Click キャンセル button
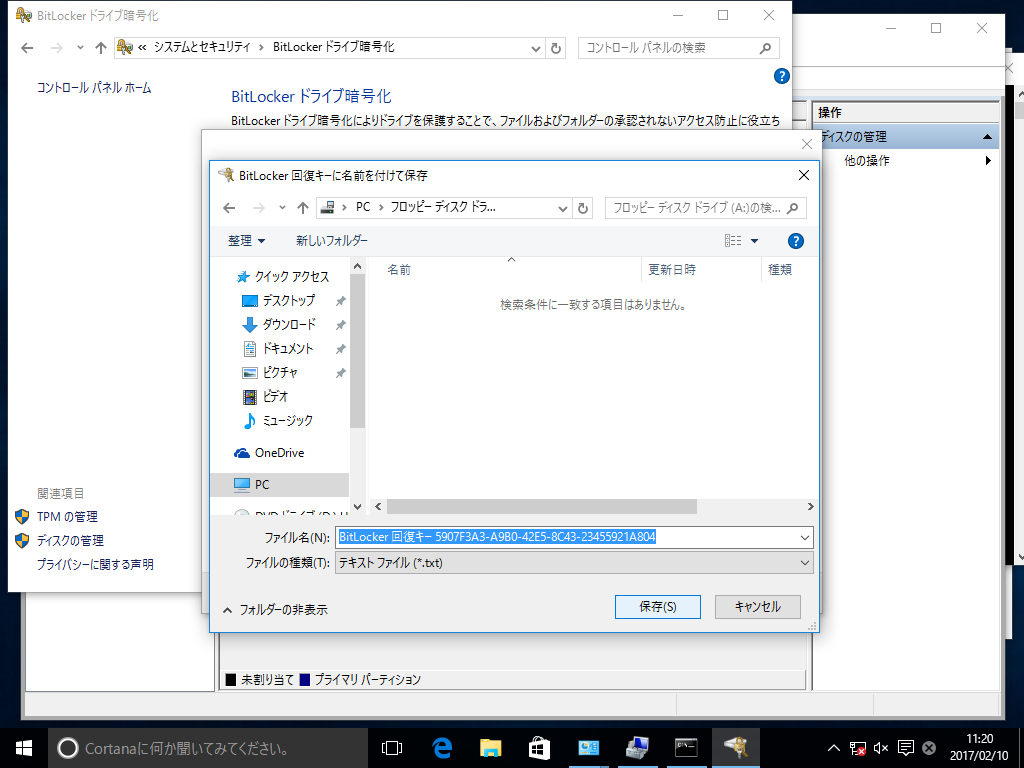Image resolution: width=1024 pixels, height=768 pixels. [x=758, y=607]
